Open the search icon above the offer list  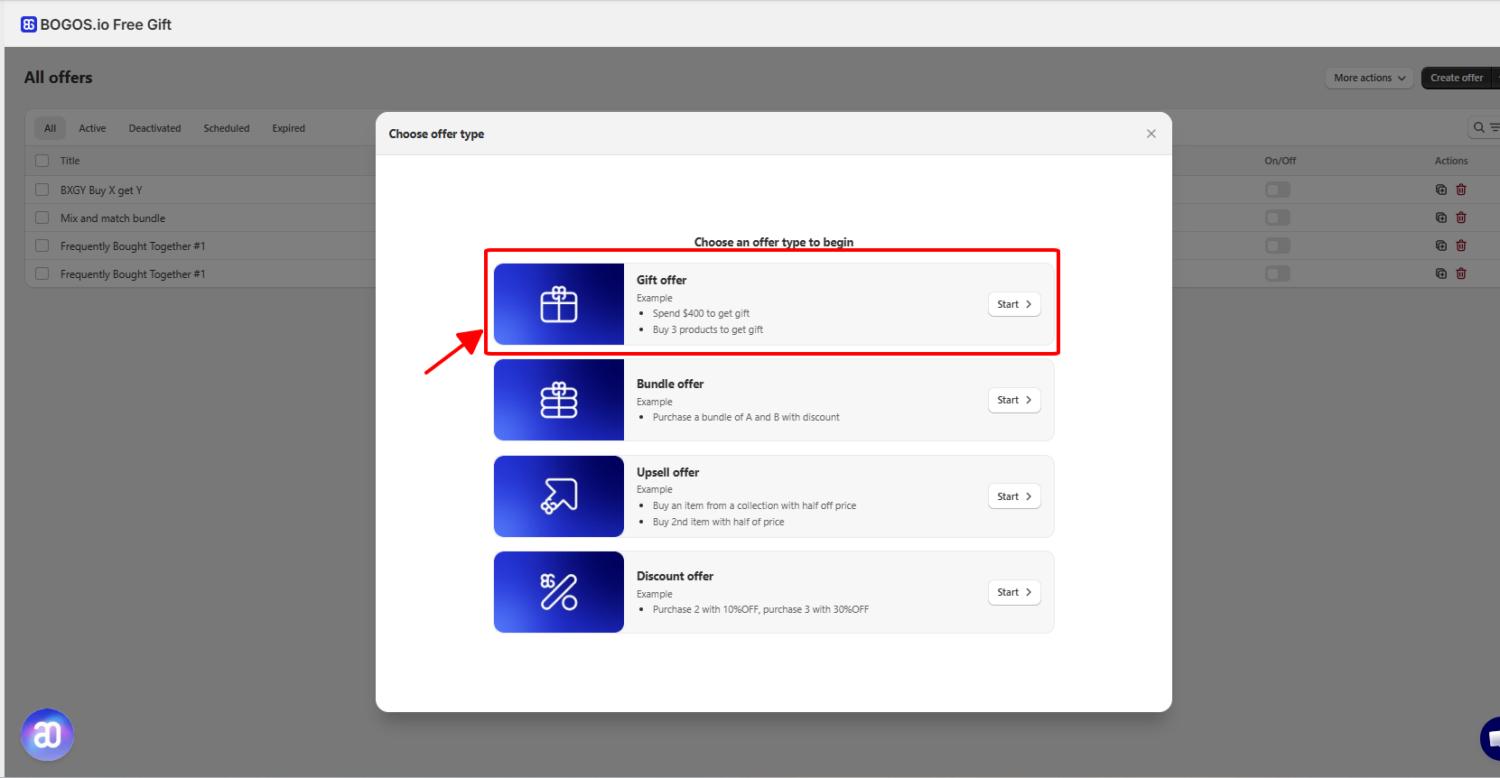click(1478, 127)
